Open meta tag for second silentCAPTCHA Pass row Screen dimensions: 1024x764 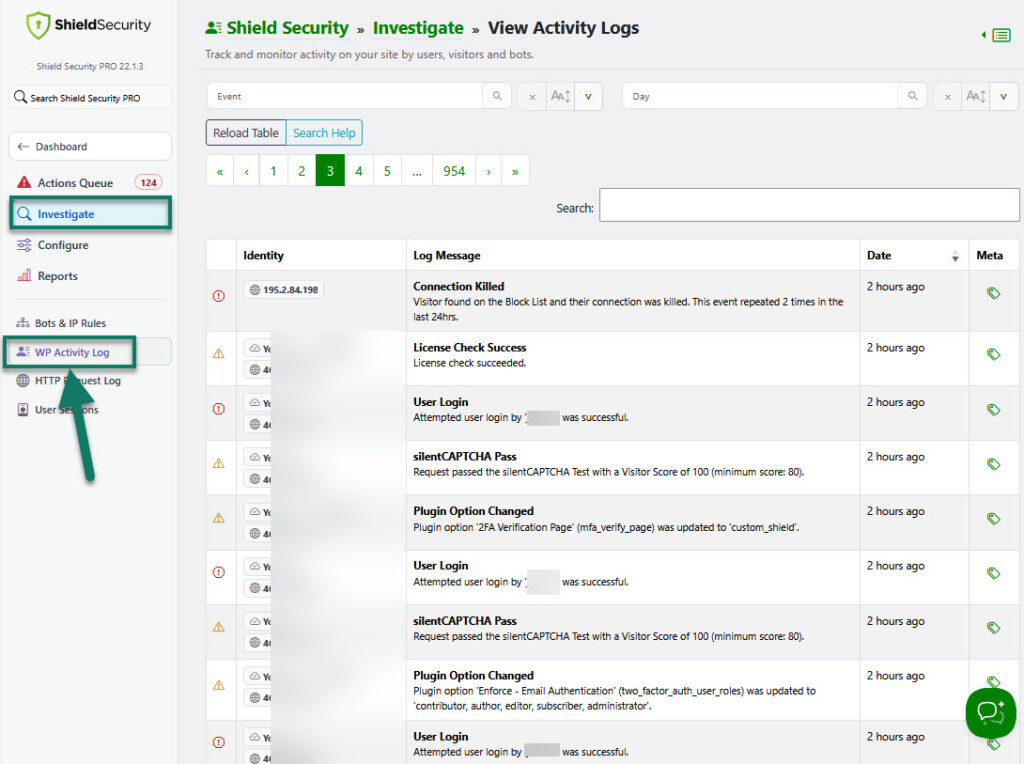tap(993, 628)
